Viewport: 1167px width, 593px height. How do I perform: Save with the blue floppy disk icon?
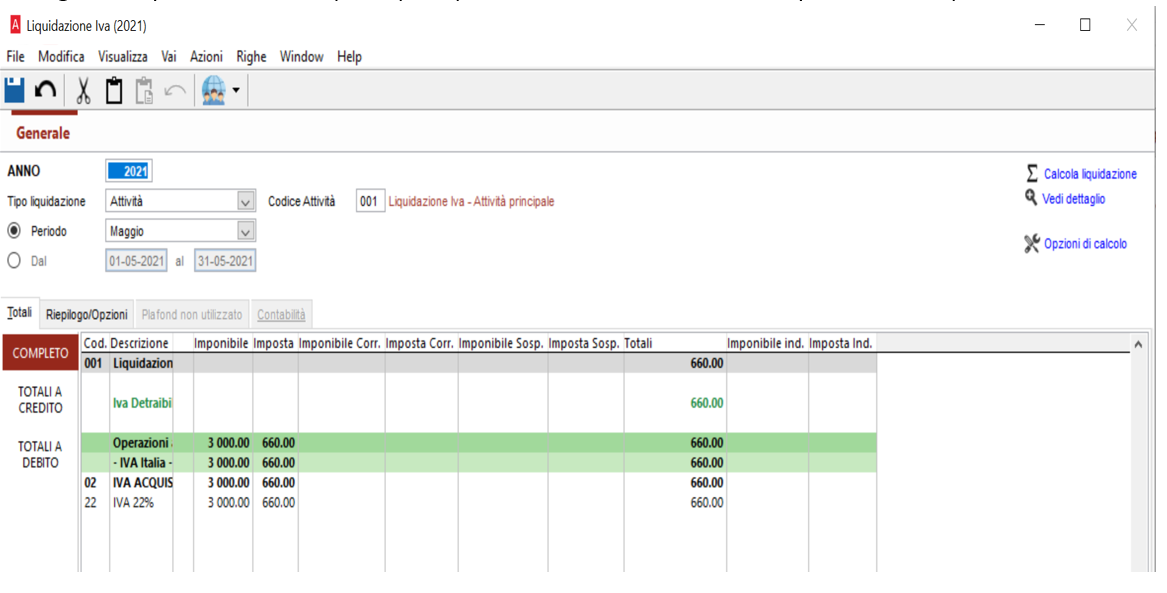tap(14, 90)
